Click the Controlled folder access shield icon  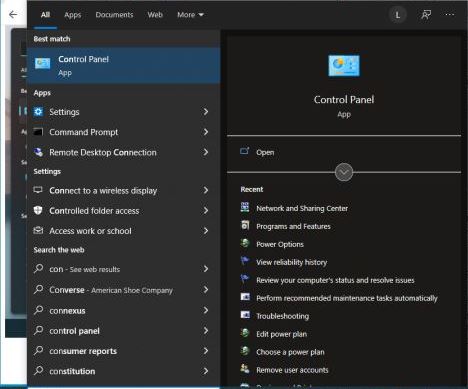pyautogui.click(x=38, y=210)
